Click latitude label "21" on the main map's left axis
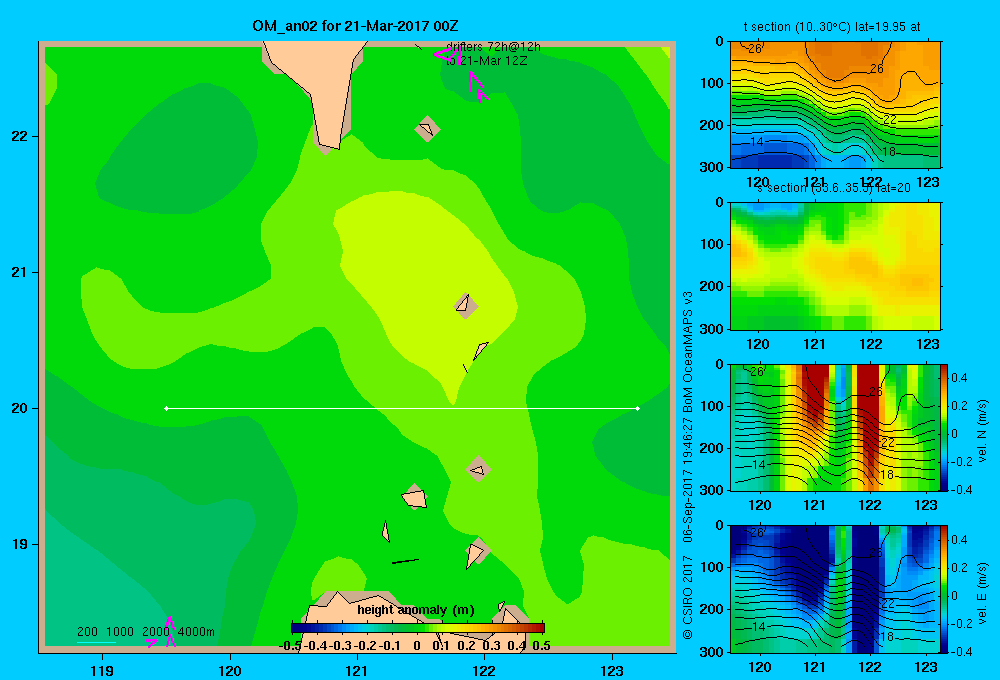 pos(19,272)
